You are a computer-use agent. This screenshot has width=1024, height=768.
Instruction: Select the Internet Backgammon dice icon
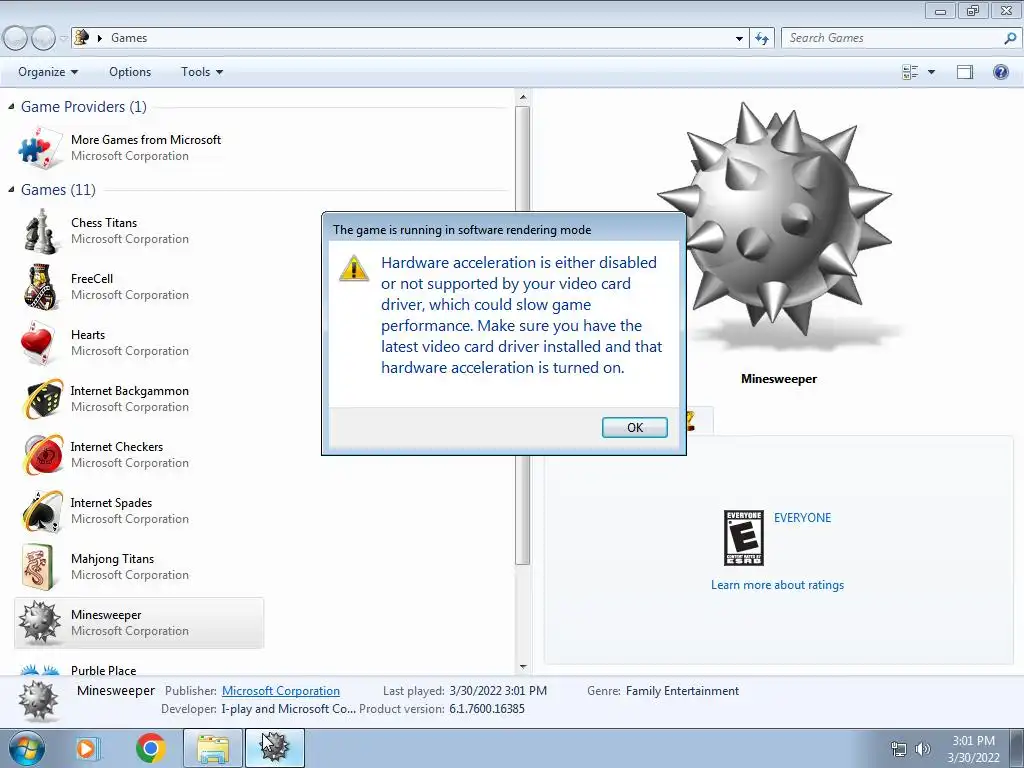point(43,398)
